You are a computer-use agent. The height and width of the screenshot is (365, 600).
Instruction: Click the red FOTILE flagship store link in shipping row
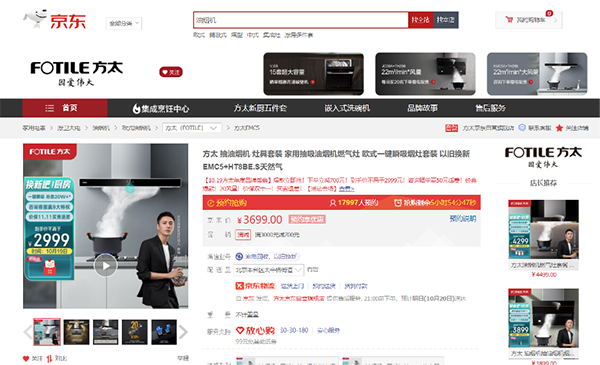(x=298, y=298)
